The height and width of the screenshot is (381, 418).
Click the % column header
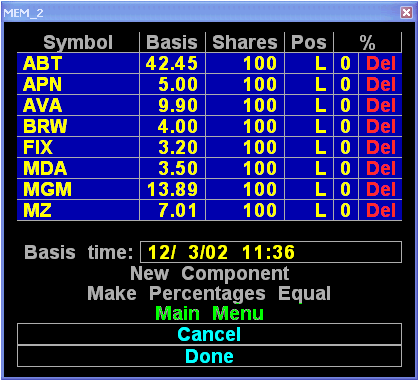367,42
